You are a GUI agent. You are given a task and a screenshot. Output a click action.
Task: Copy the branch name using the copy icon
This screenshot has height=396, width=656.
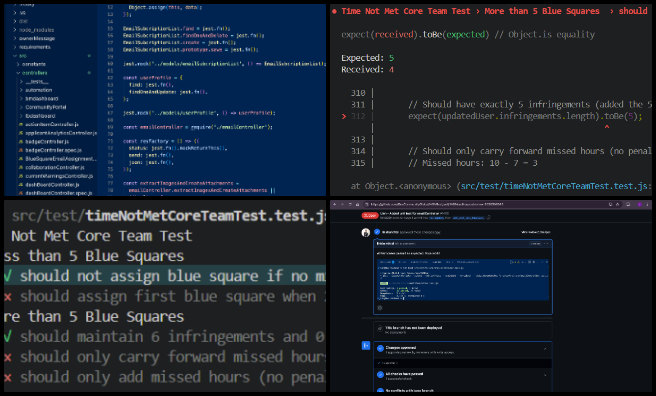[489, 217]
